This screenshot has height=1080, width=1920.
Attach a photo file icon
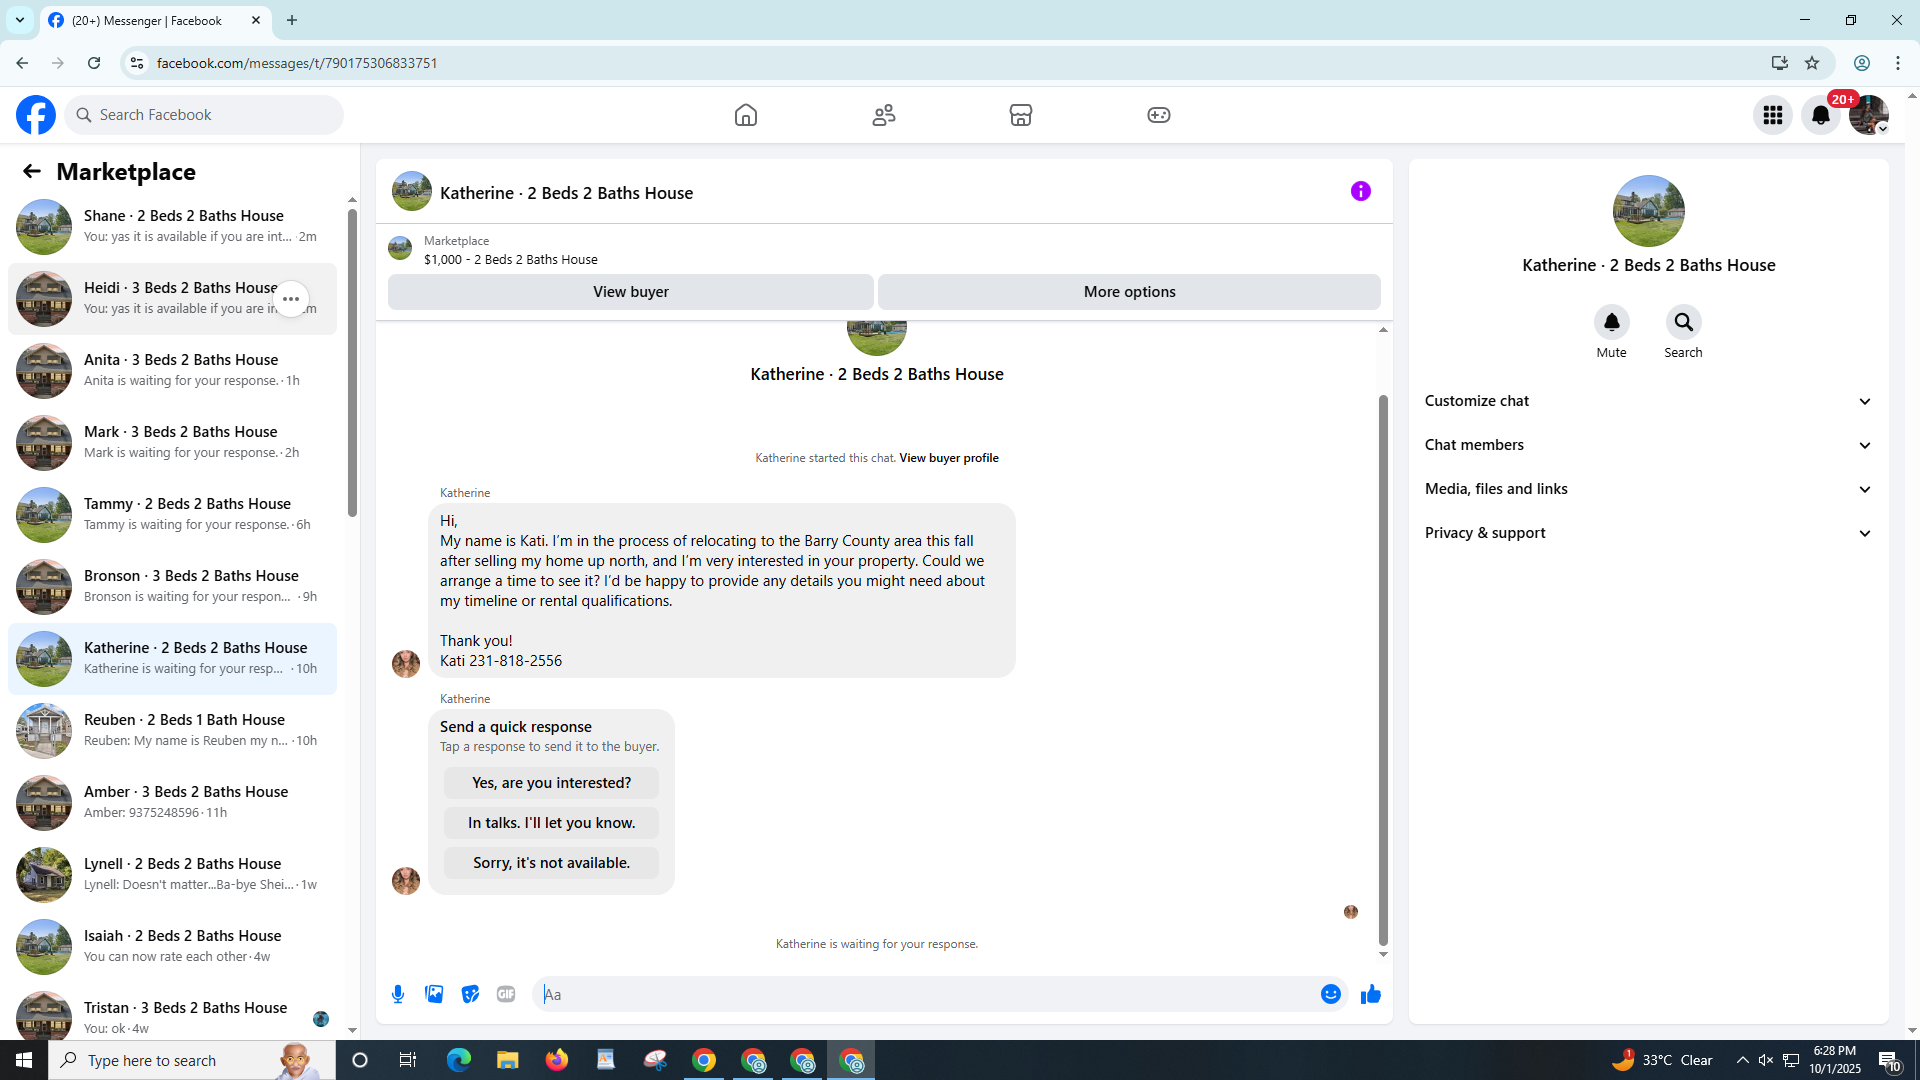(x=434, y=994)
